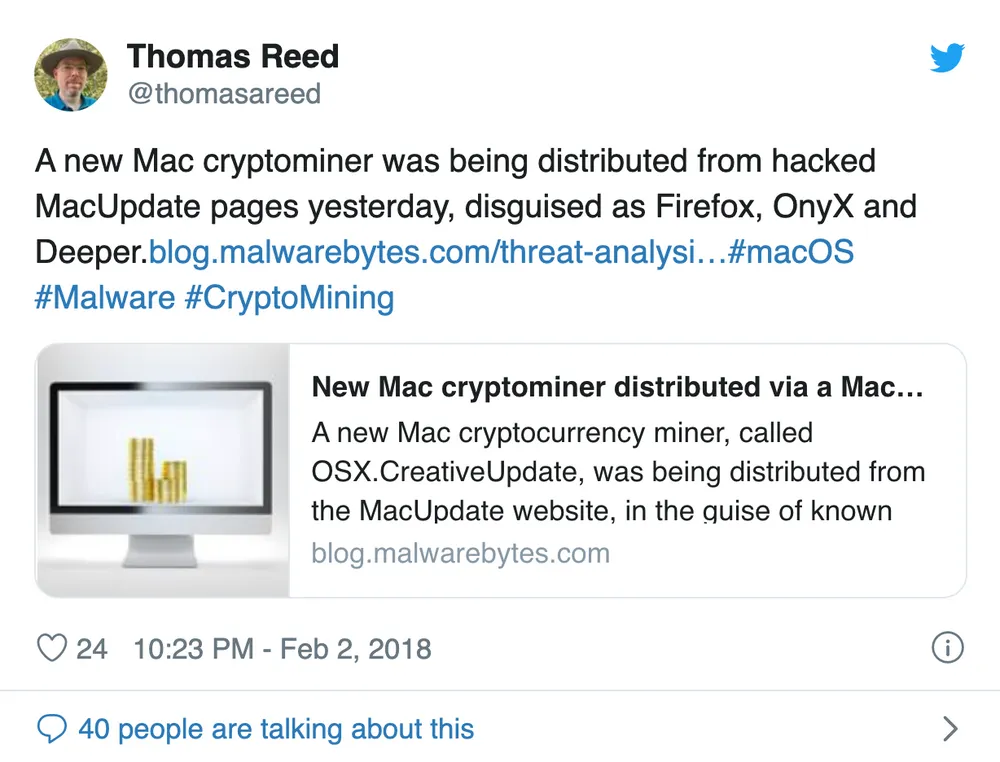Click the speech bubble reply icon

point(52,728)
